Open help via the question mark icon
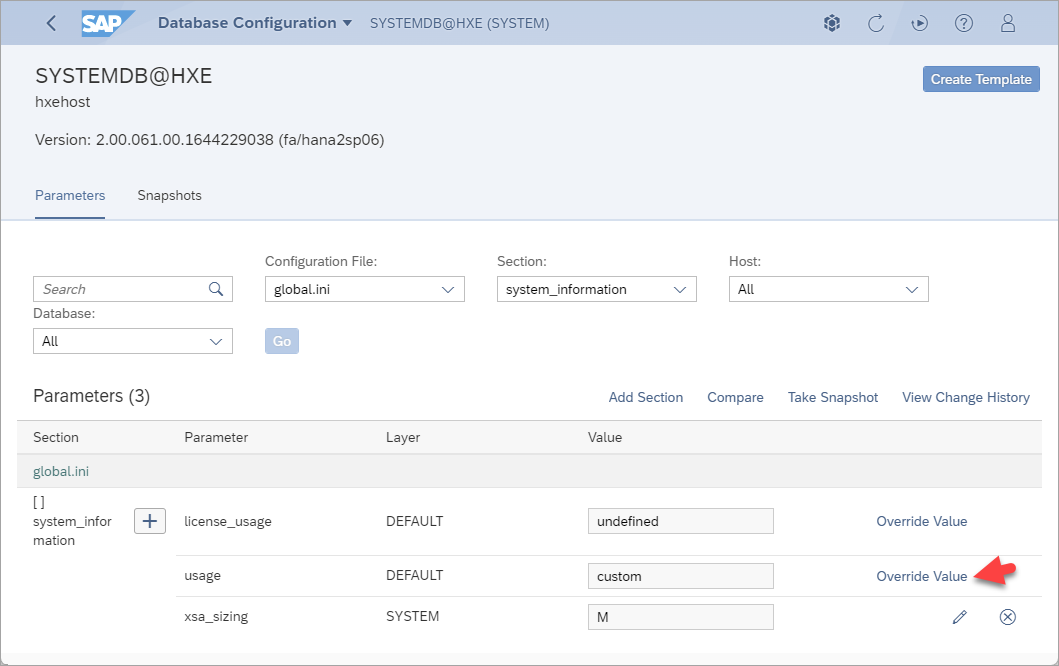The image size is (1059, 666). click(x=964, y=24)
